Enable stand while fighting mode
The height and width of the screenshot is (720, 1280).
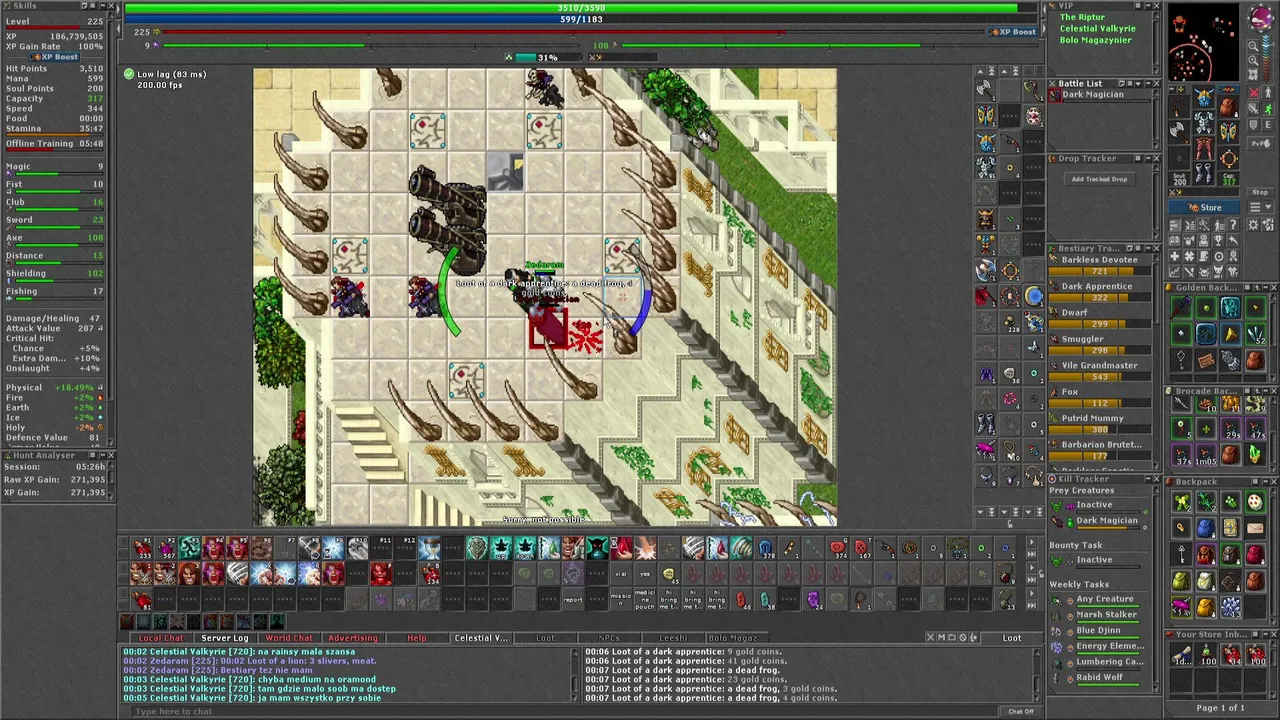coord(1268,92)
